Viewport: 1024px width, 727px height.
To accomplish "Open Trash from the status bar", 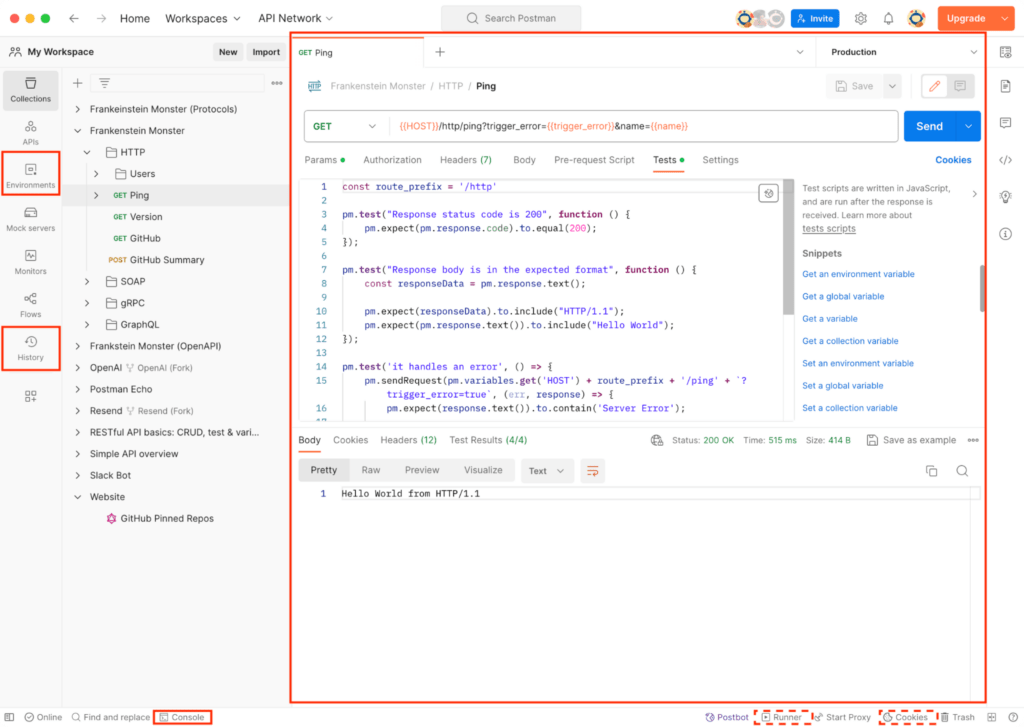I will pyautogui.click(x=957, y=717).
